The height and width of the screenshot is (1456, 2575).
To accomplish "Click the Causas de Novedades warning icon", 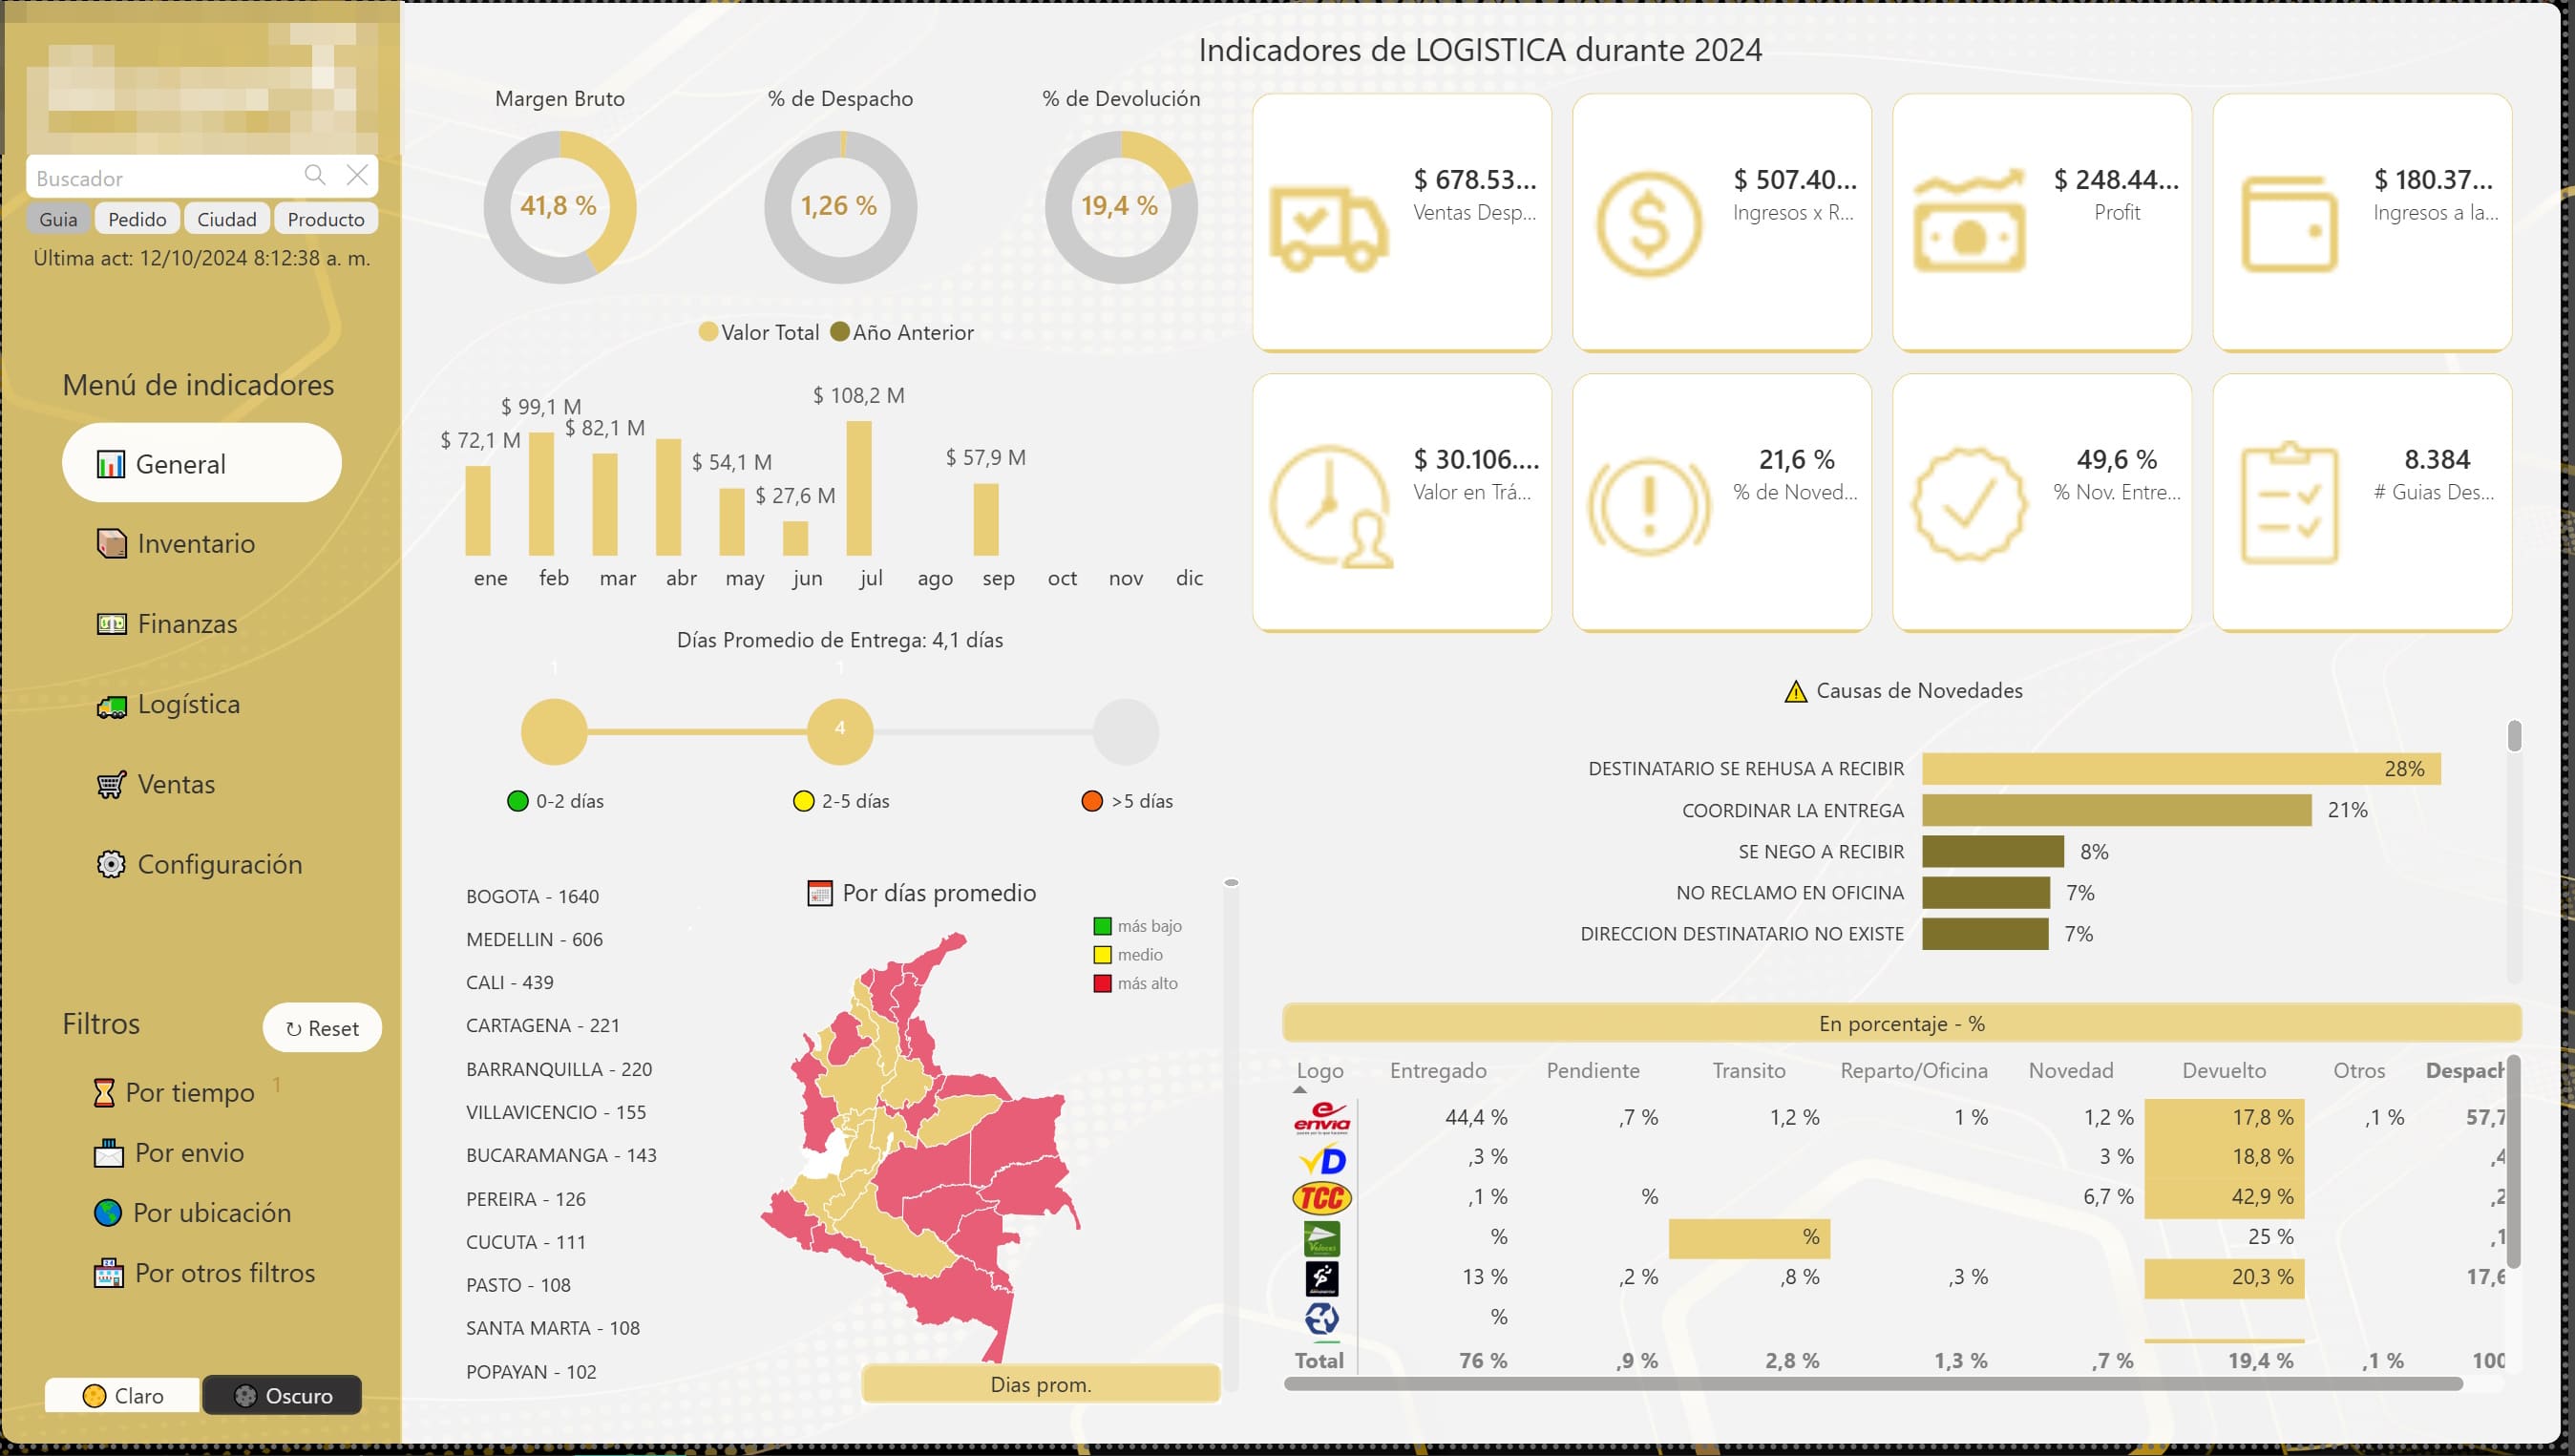I will [x=1795, y=691].
